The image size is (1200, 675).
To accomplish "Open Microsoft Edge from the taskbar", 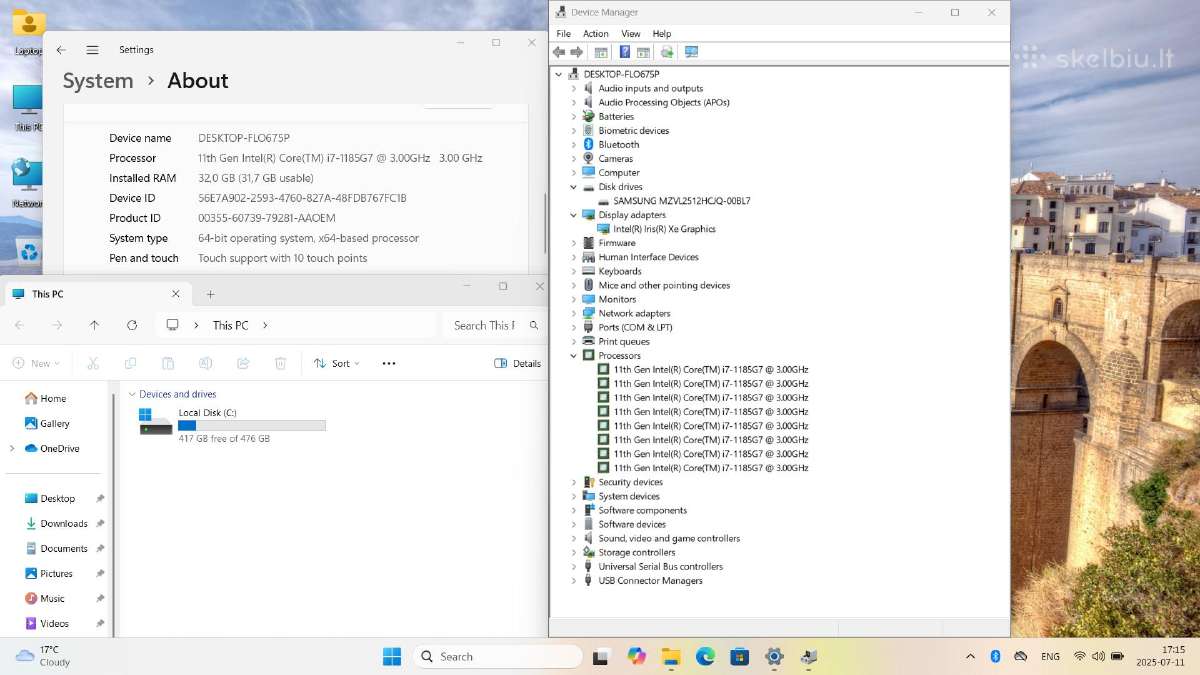I will click(705, 656).
